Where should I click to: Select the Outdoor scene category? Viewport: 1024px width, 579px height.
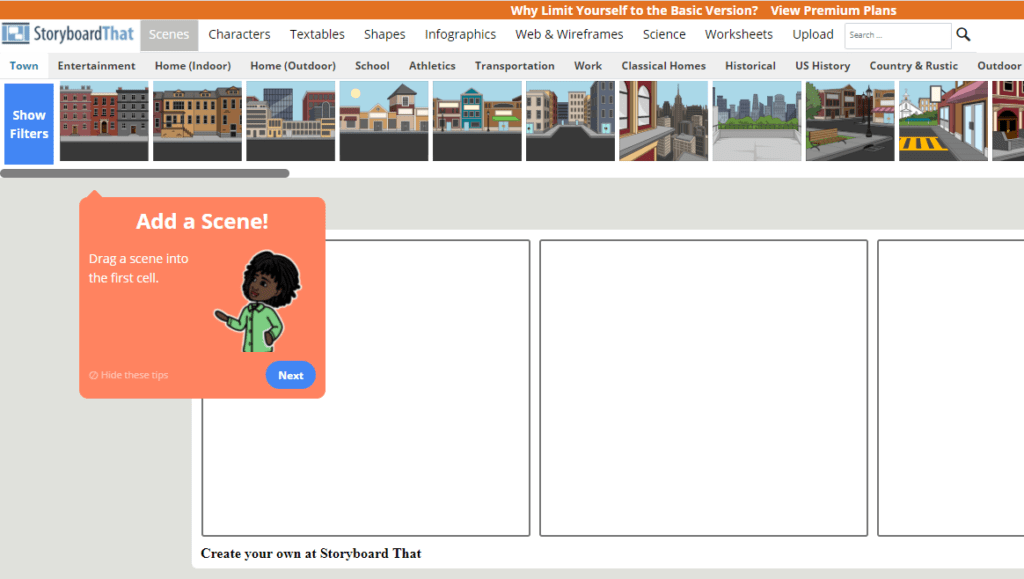[999, 66]
